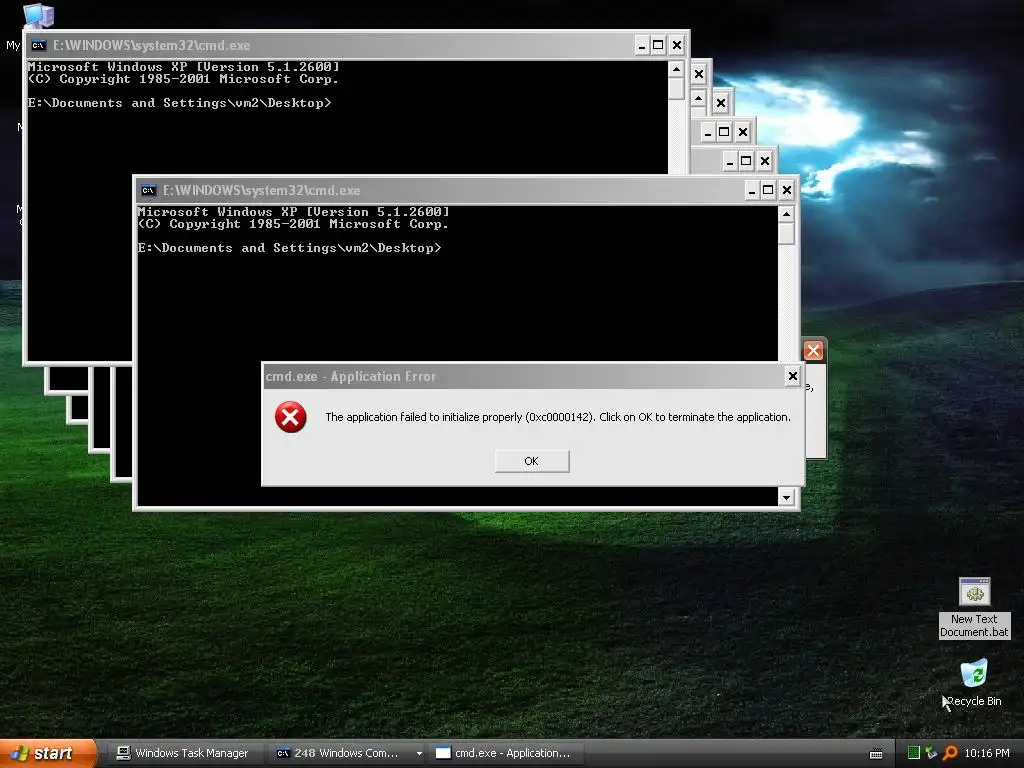This screenshot has height=768, width=1024.
Task: Maximize the front cmd.exe window
Action: point(769,191)
